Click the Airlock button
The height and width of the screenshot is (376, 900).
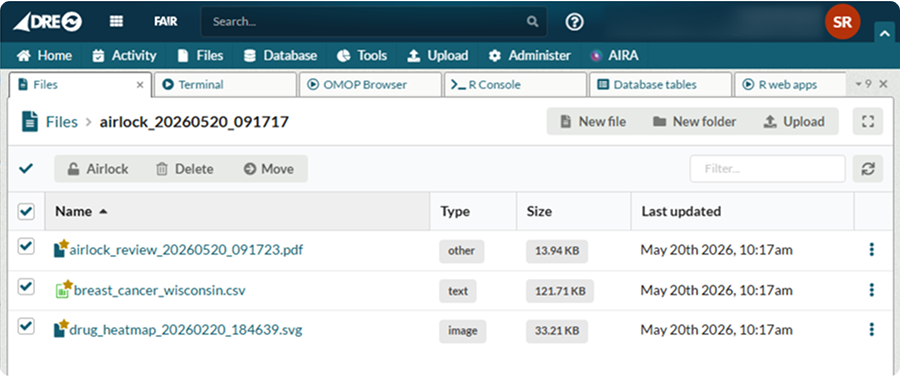coord(98,169)
